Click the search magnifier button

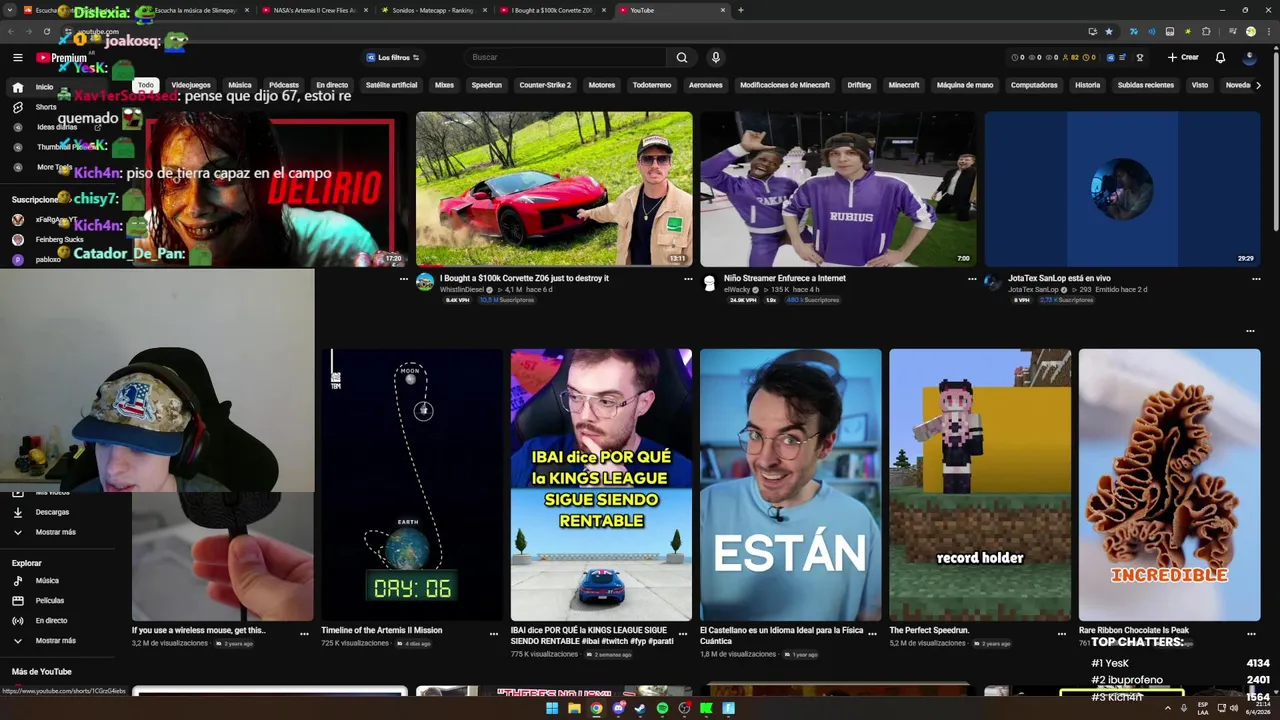click(x=682, y=57)
